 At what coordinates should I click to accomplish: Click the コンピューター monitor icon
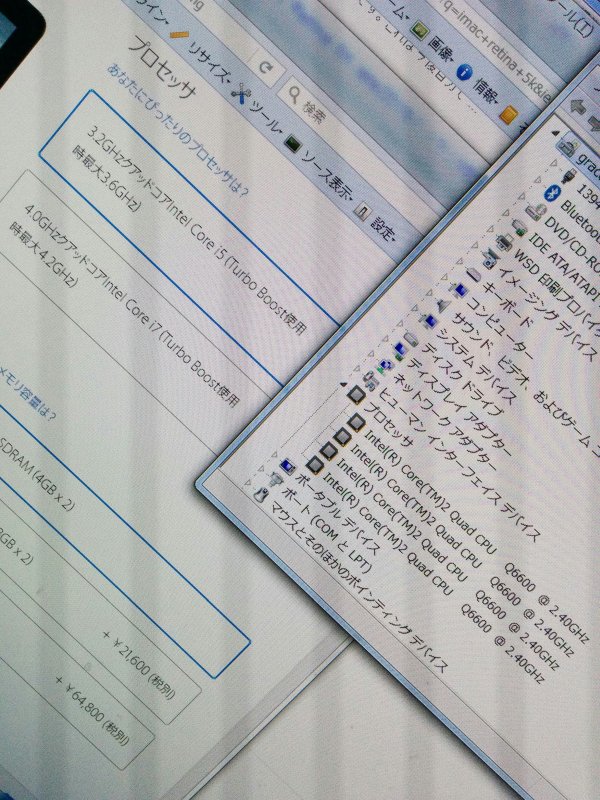point(459,291)
